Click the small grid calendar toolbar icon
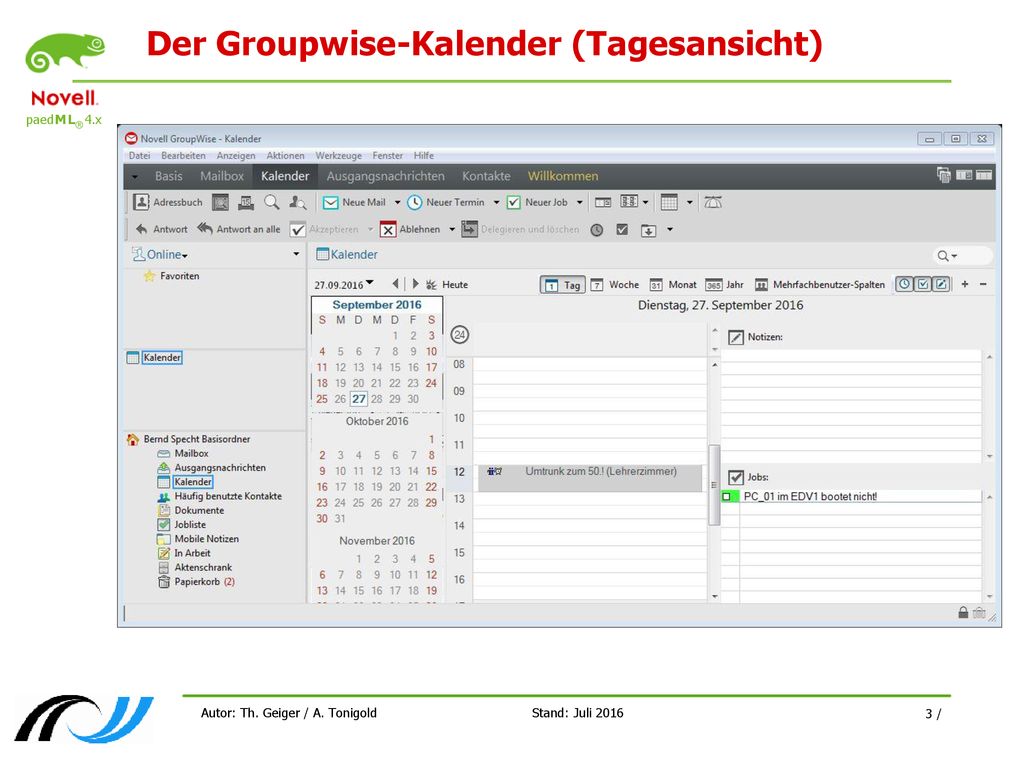This screenshot has width=1024, height=768. [x=669, y=202]
